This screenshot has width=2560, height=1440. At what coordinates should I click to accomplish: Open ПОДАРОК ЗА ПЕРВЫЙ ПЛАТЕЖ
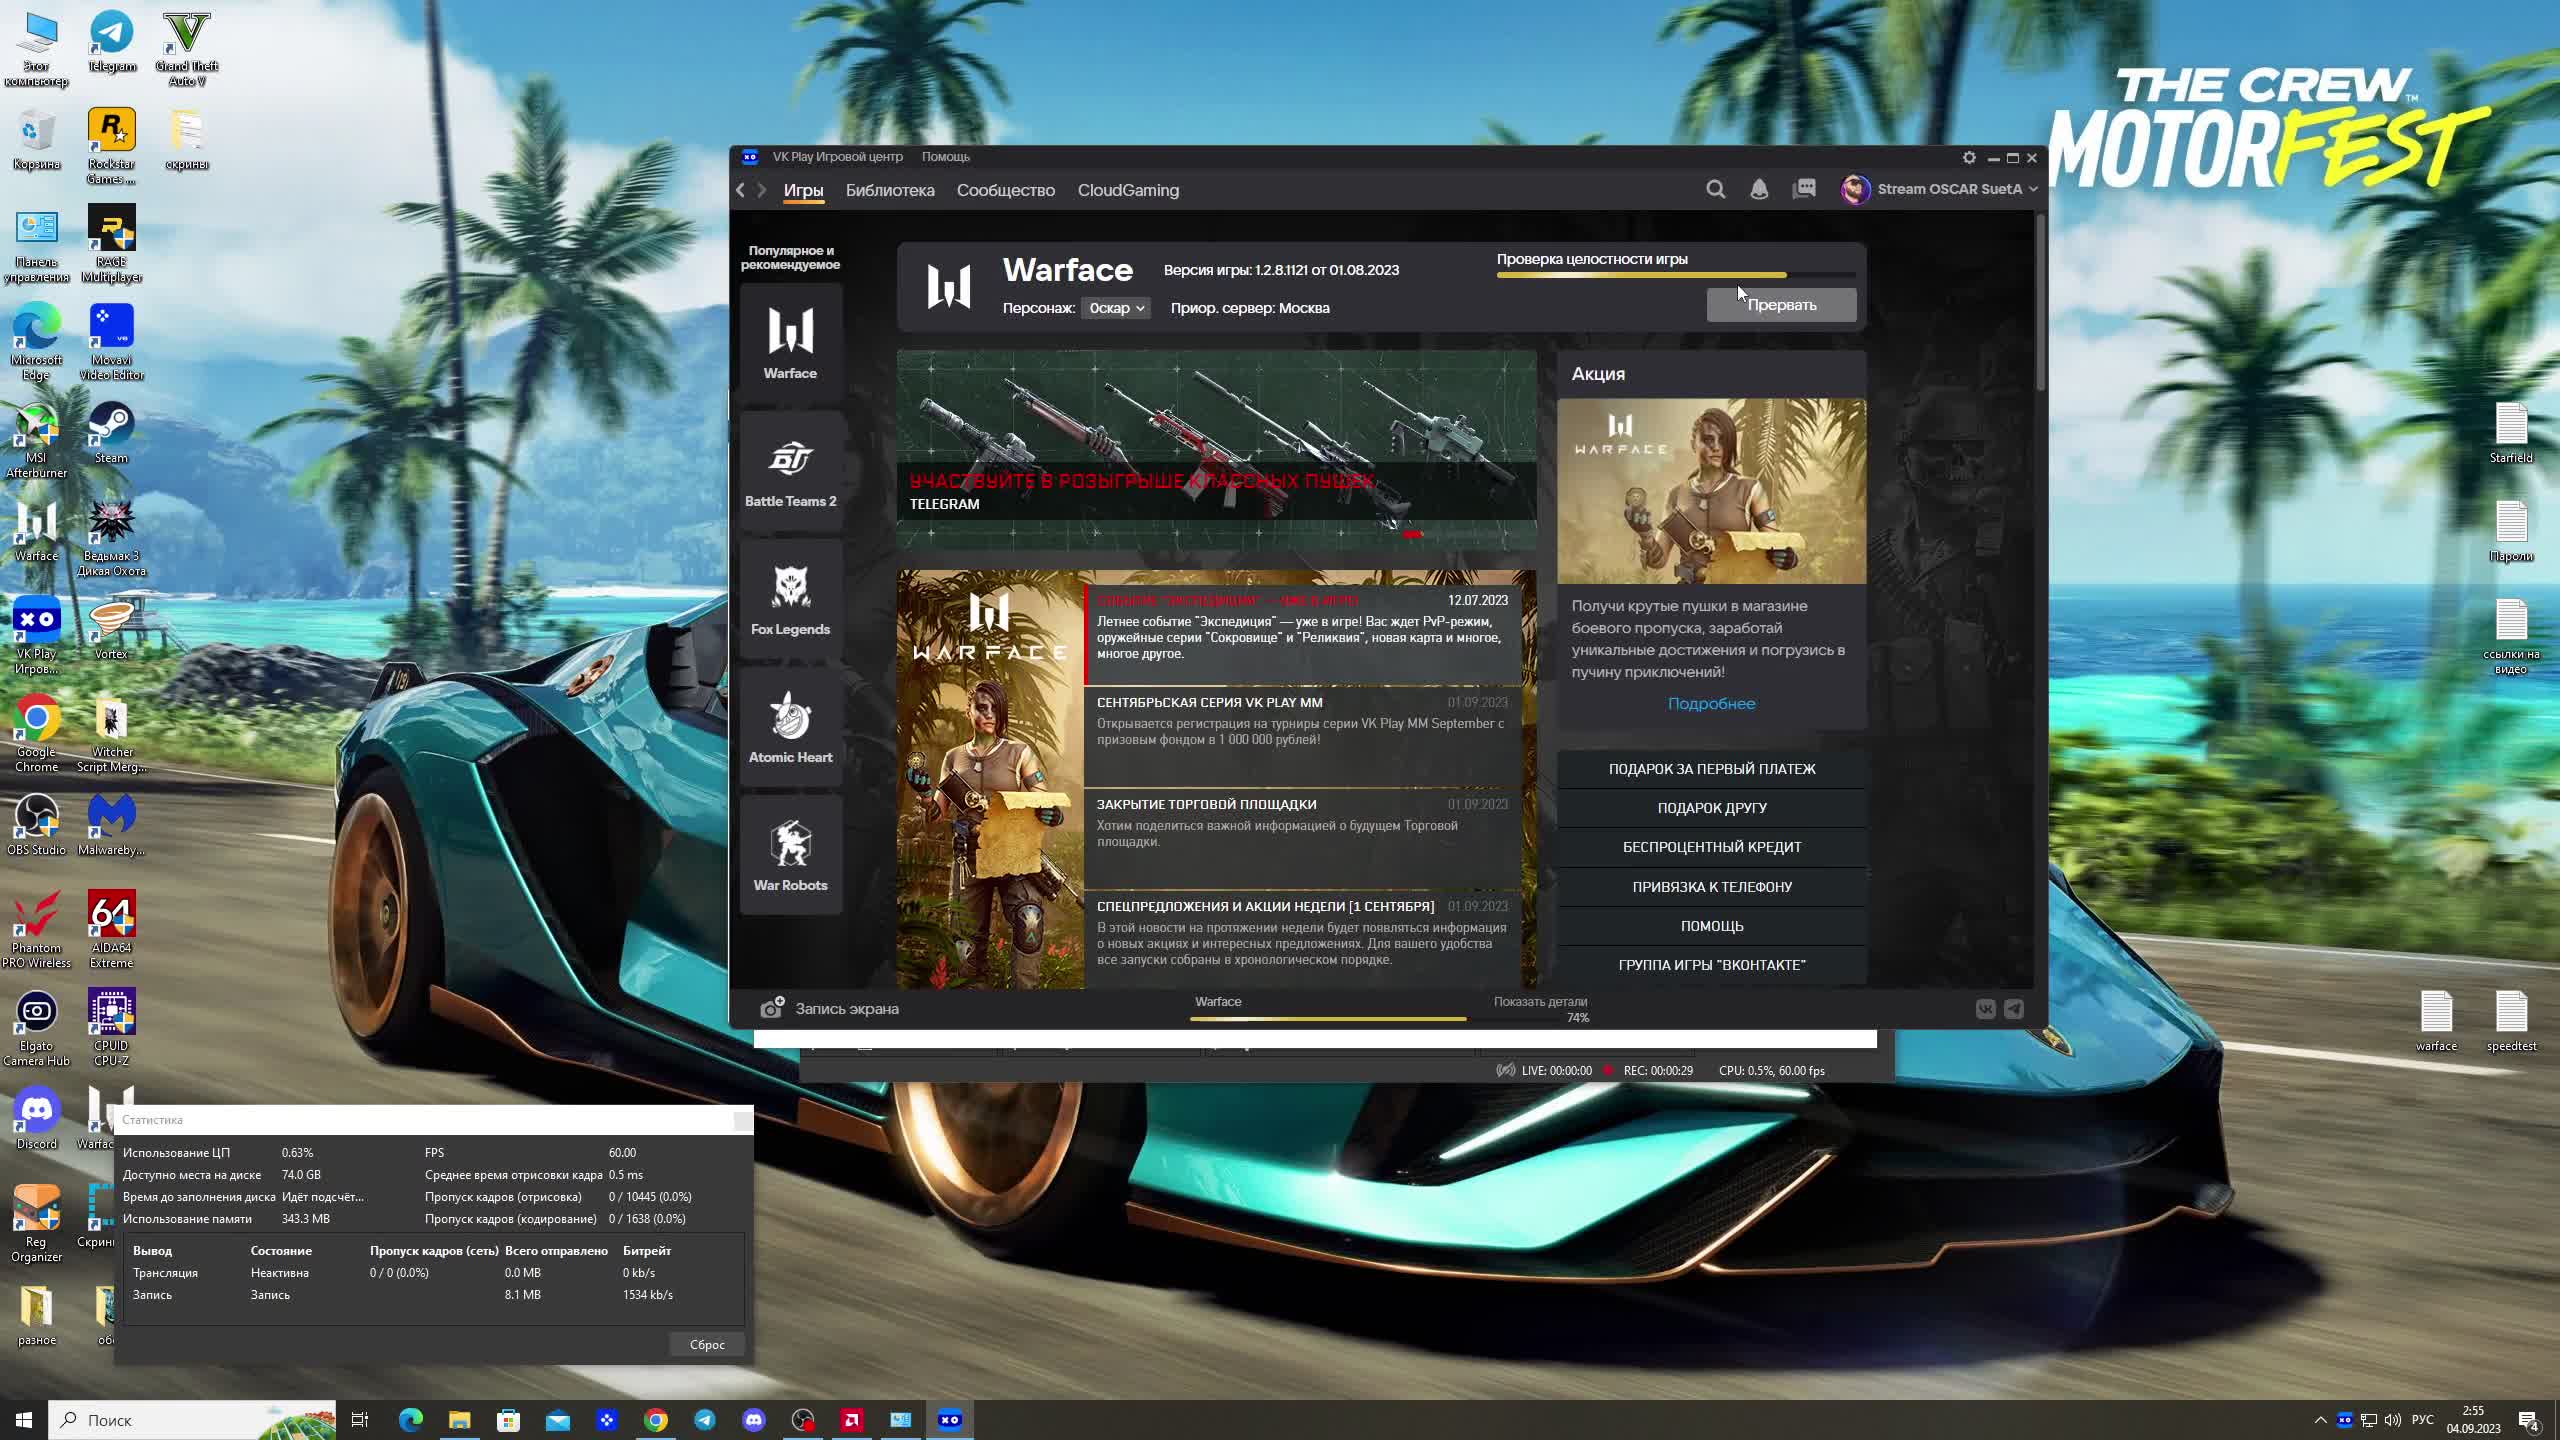tap(1711, 769)
